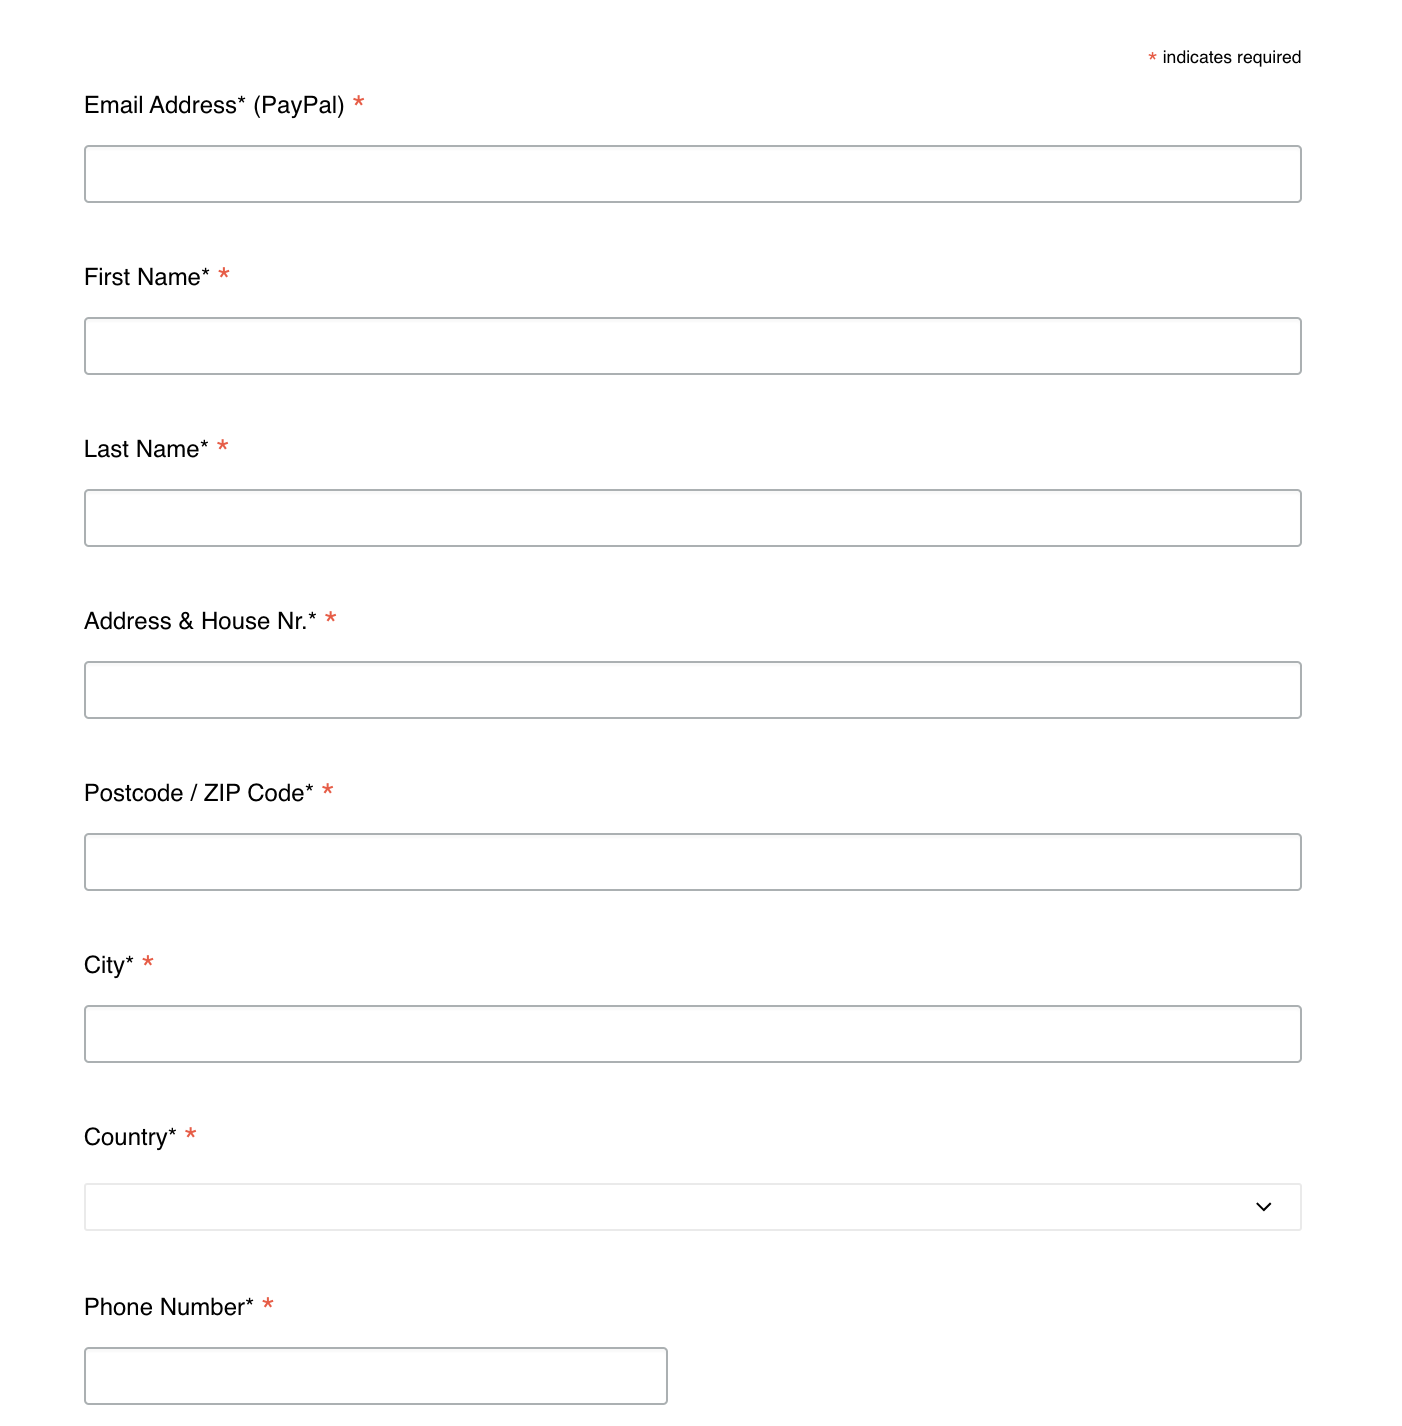Screen dimensions: 1402x1426
Task: Click the "Phone Number*" label text
Action: pyautogui.click(x=169, y=1307)
